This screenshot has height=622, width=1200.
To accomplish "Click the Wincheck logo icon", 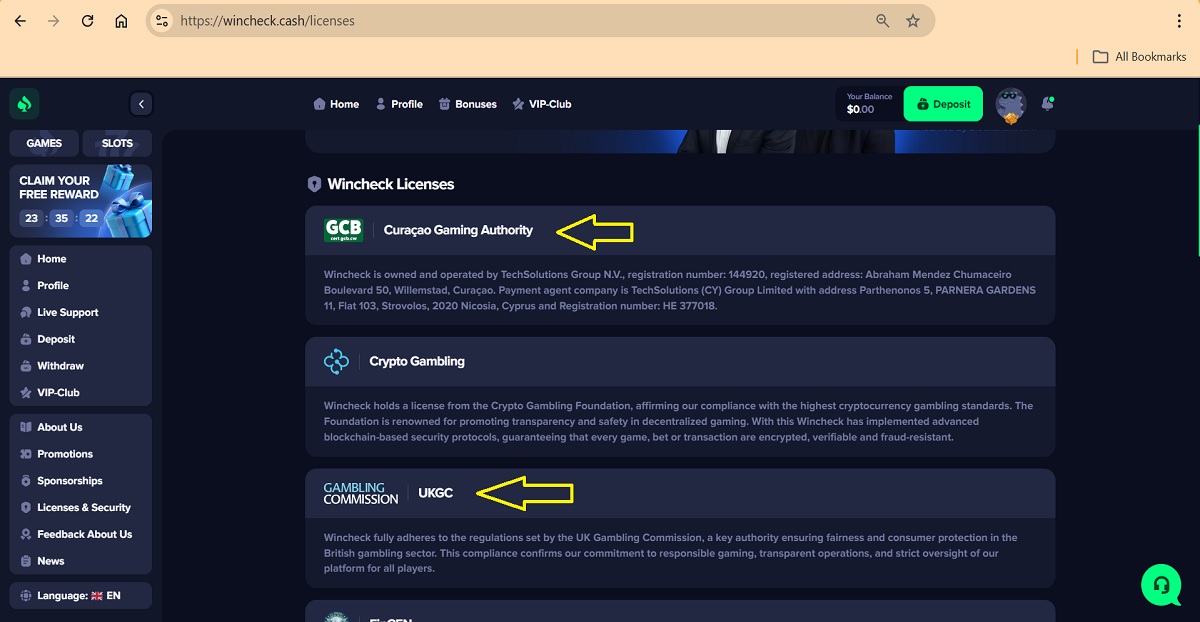I will coord(24,103).
